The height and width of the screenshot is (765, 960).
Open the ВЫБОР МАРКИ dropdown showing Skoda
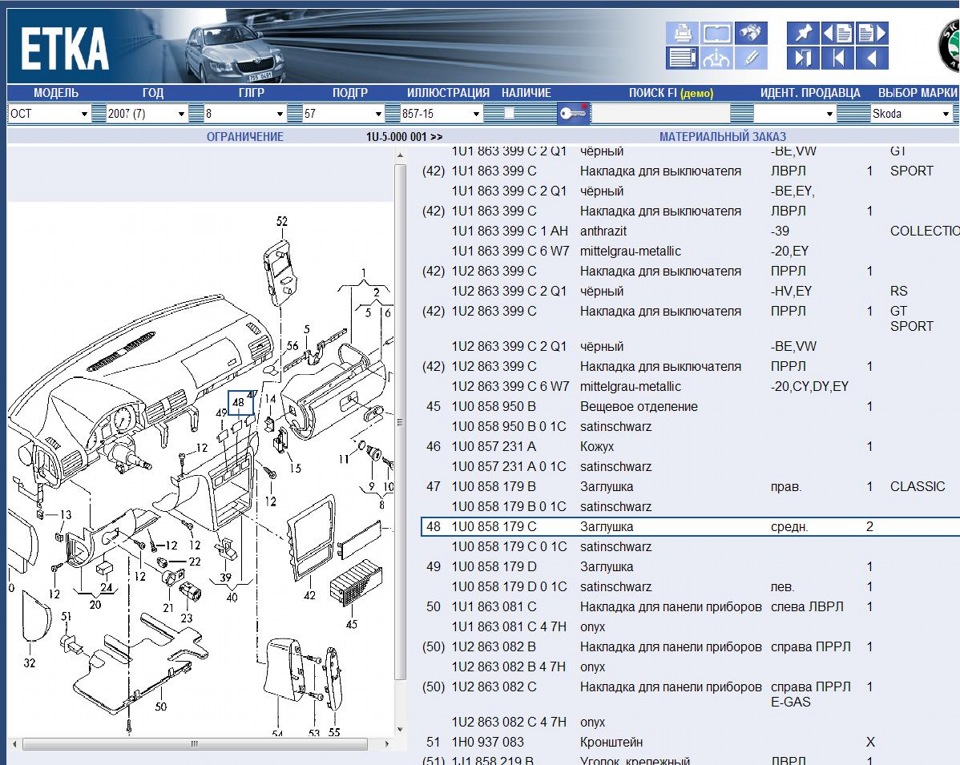[x=911, y=113]
